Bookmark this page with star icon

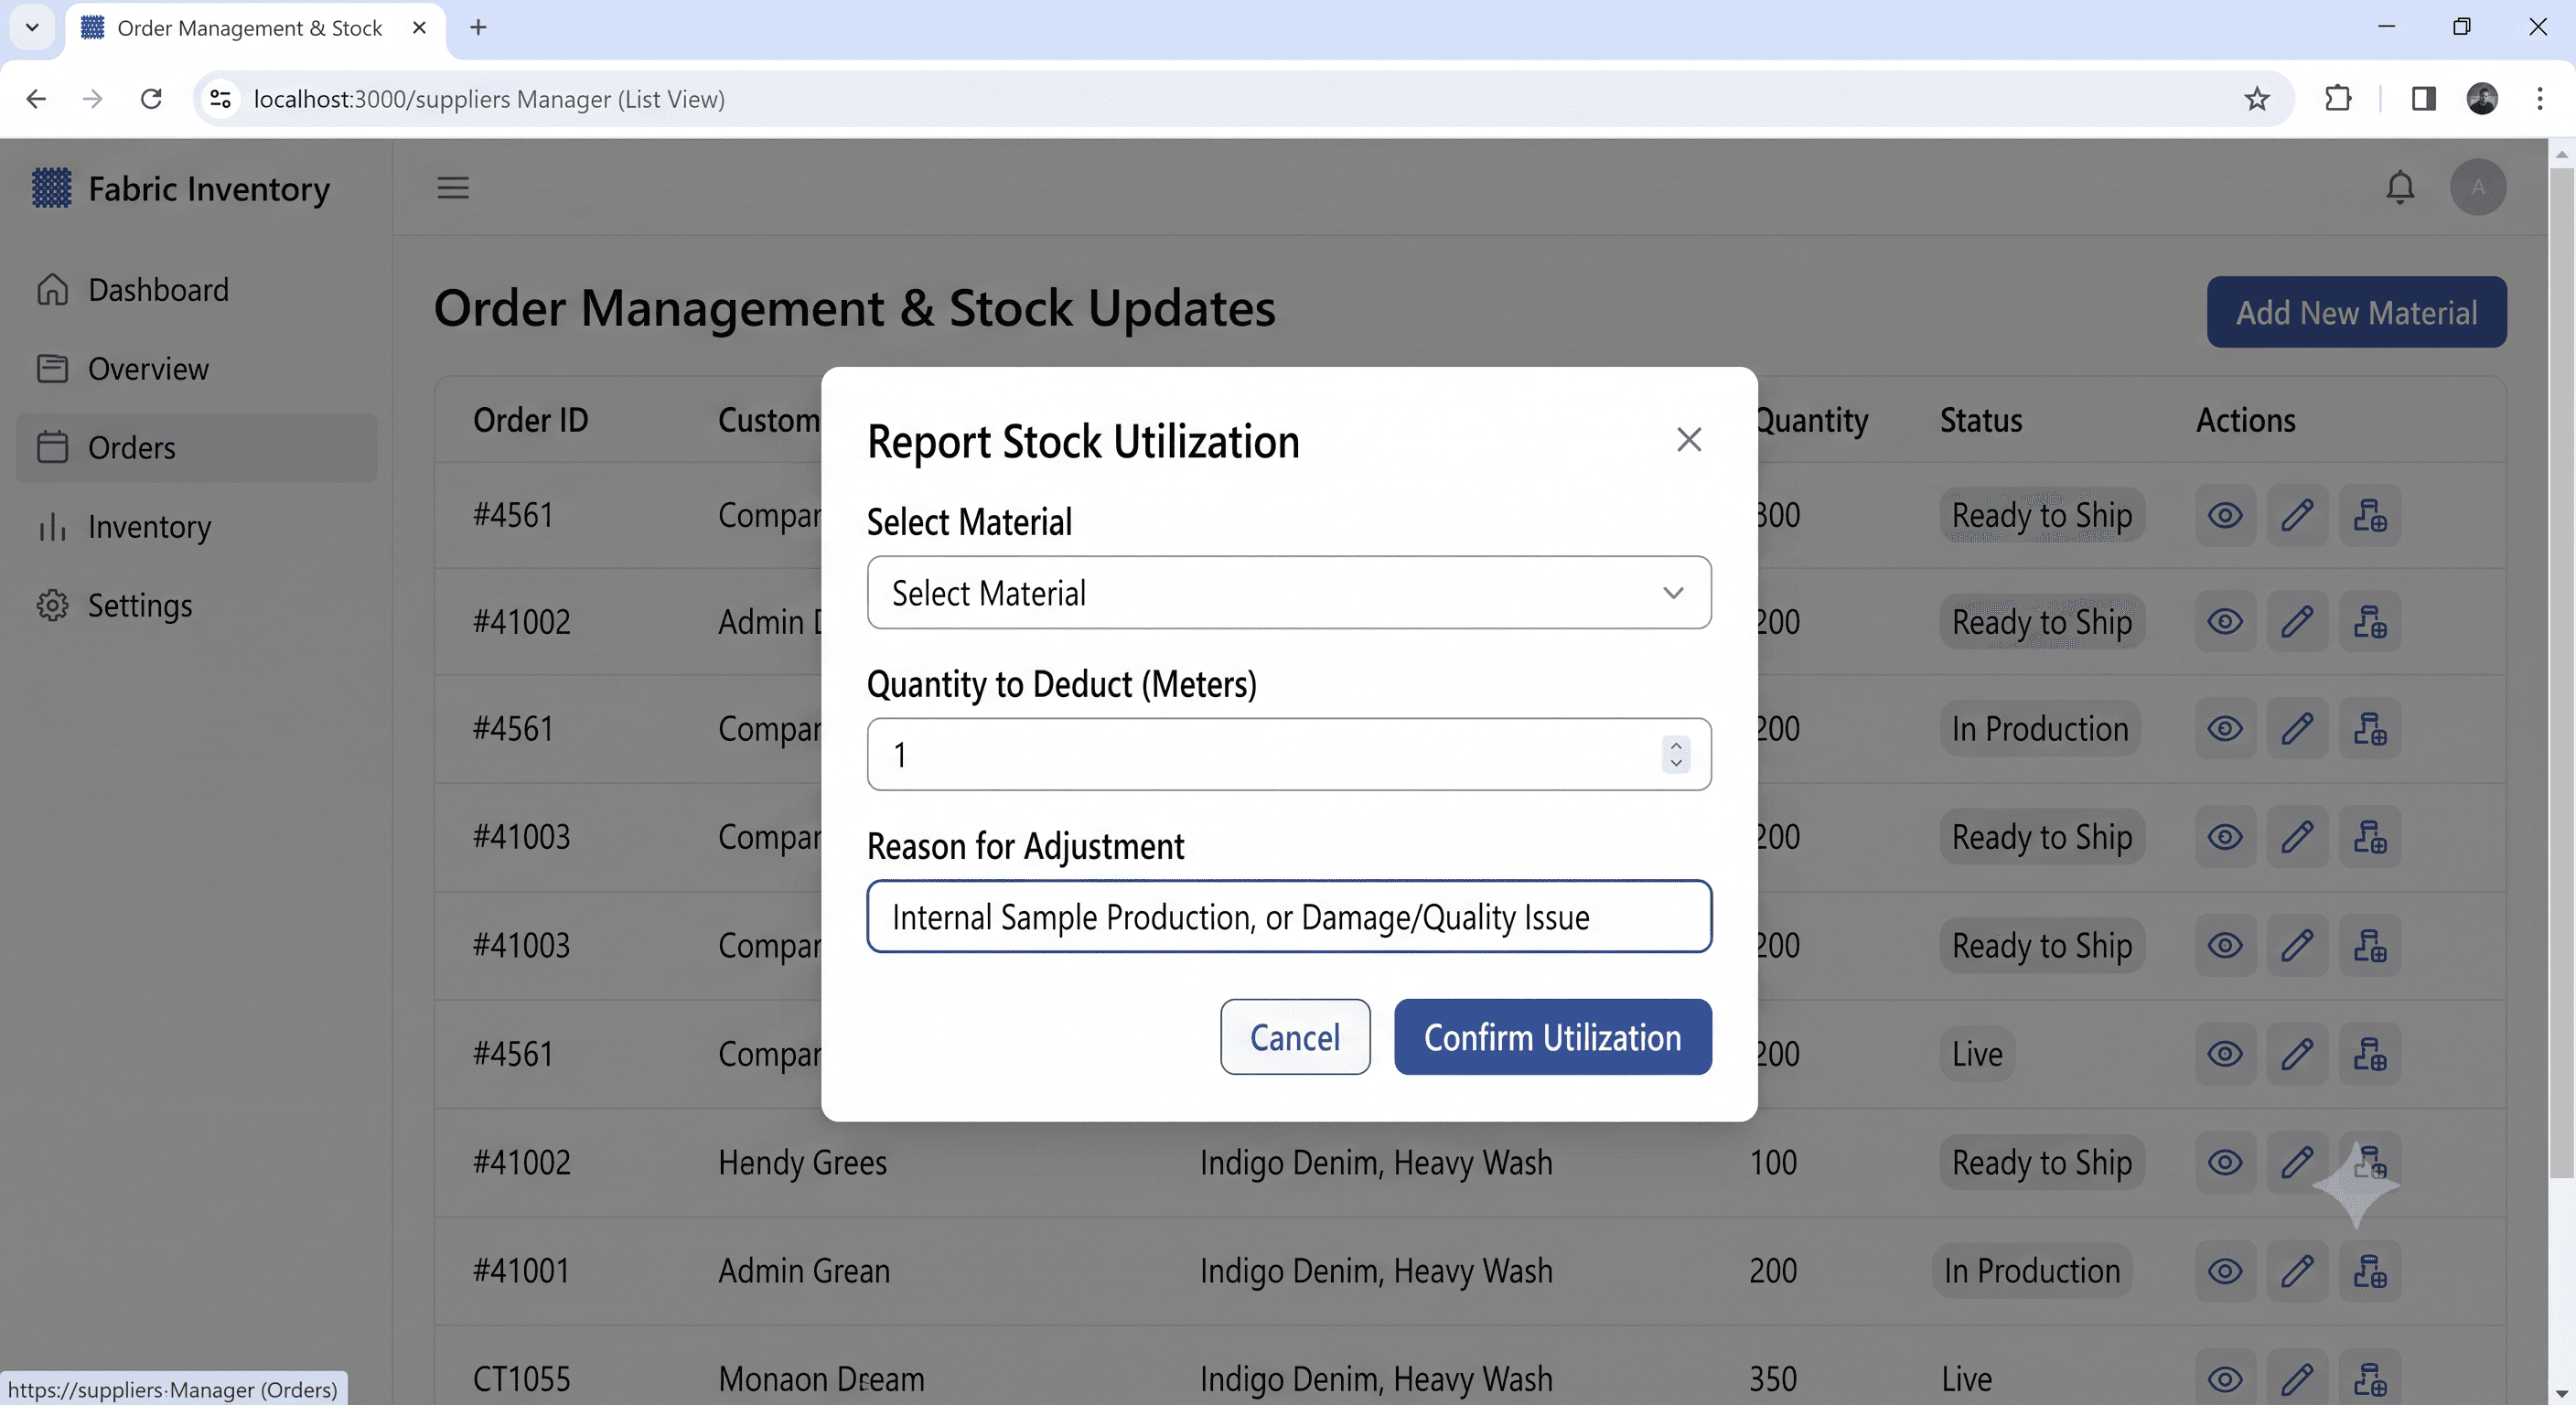[2256, 99]
